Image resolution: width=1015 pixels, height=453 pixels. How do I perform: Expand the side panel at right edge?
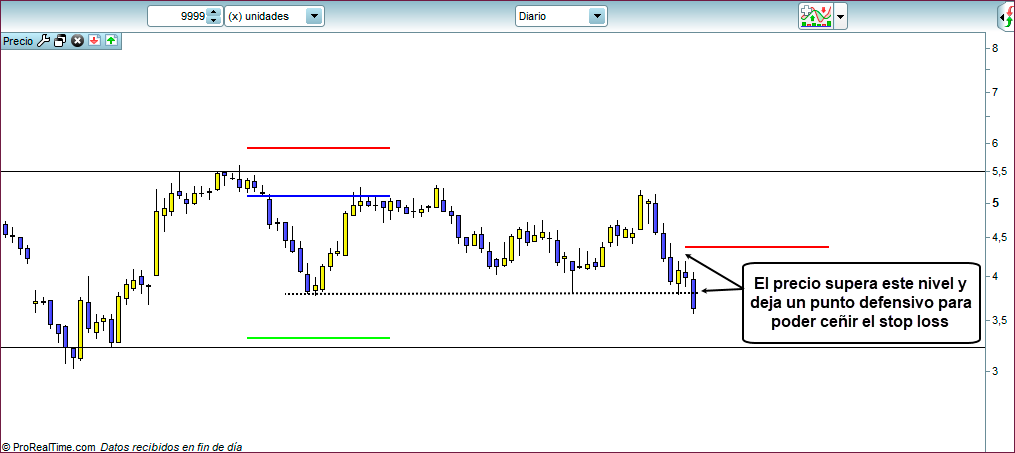point(1005,17)
